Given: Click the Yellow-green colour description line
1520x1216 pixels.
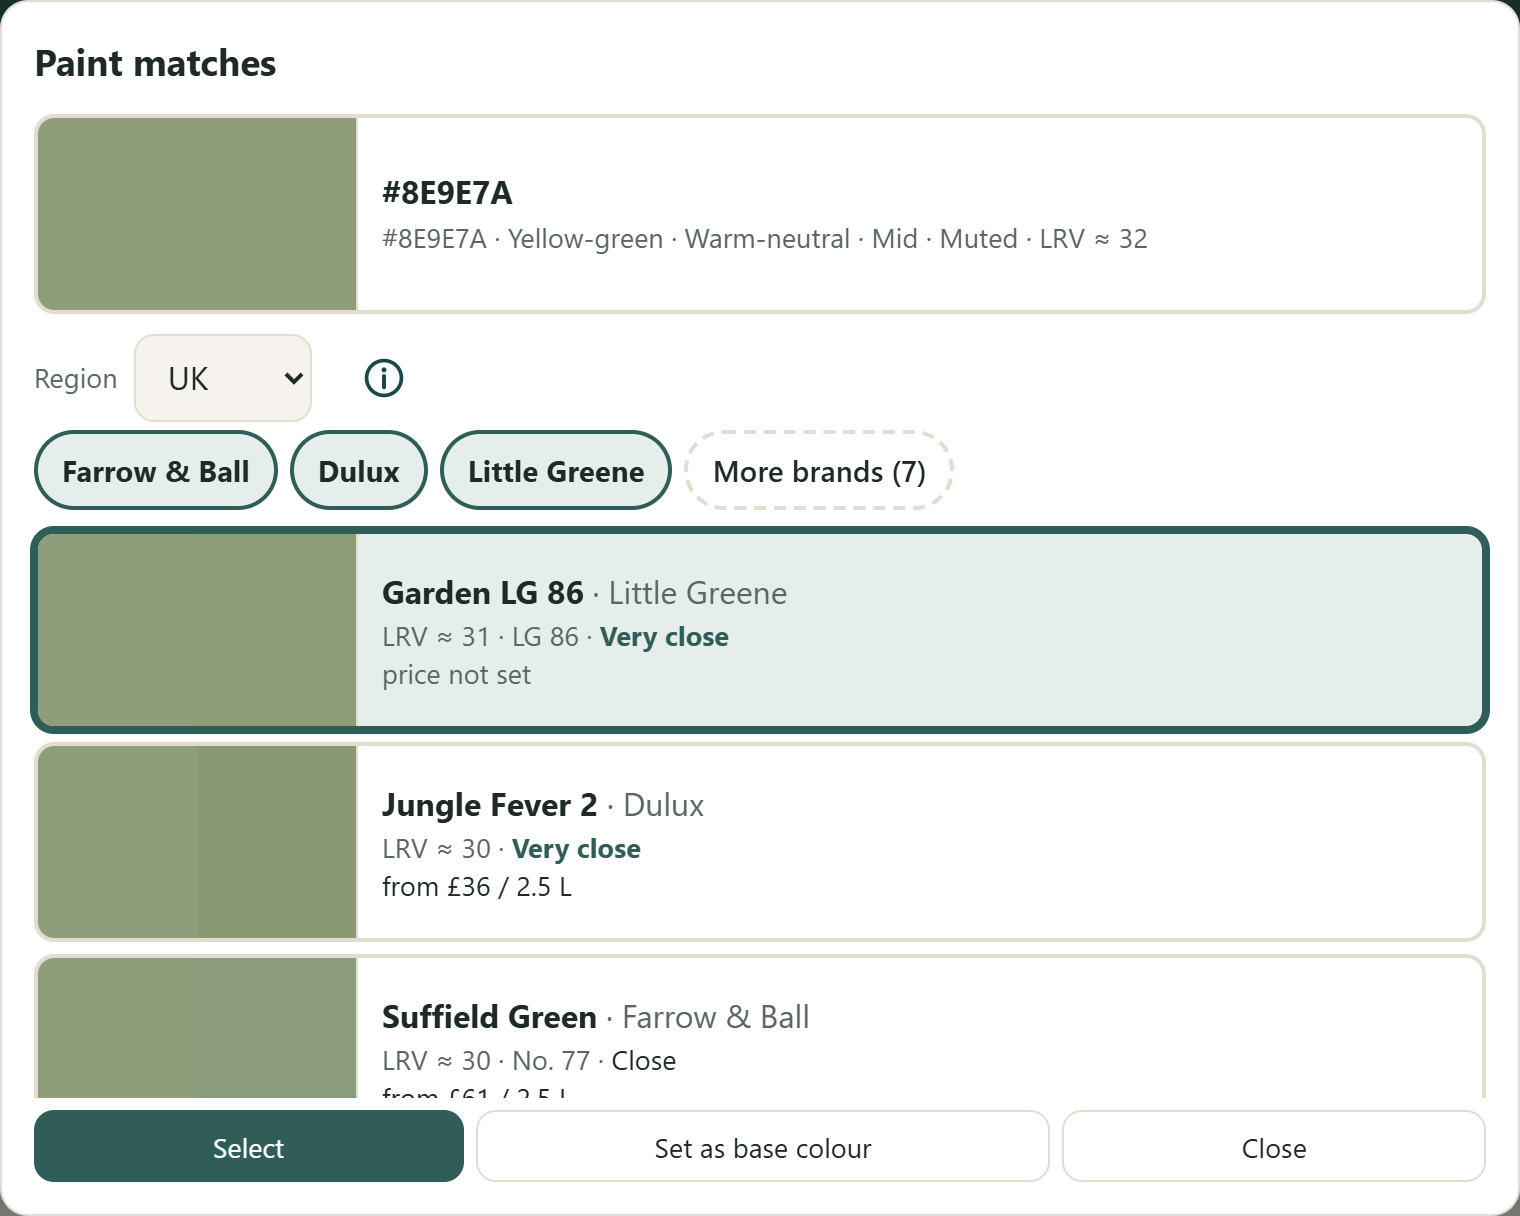Looking at the screenshot, I should [x=765, y=239].
